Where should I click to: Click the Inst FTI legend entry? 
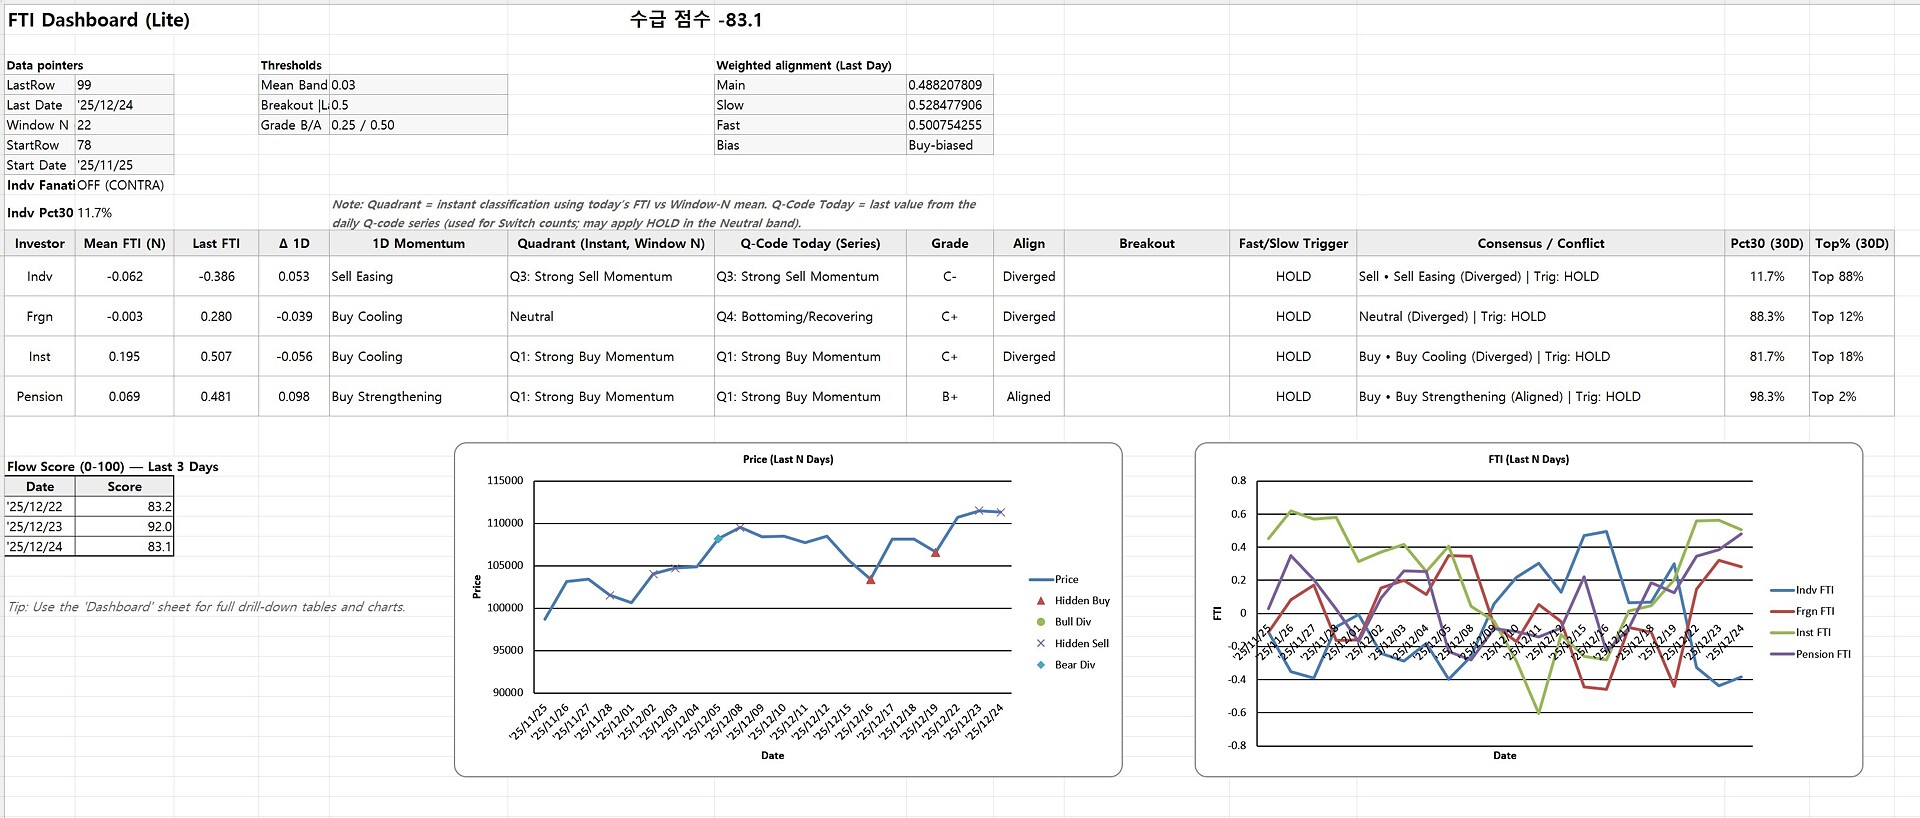coord(1801,633)
